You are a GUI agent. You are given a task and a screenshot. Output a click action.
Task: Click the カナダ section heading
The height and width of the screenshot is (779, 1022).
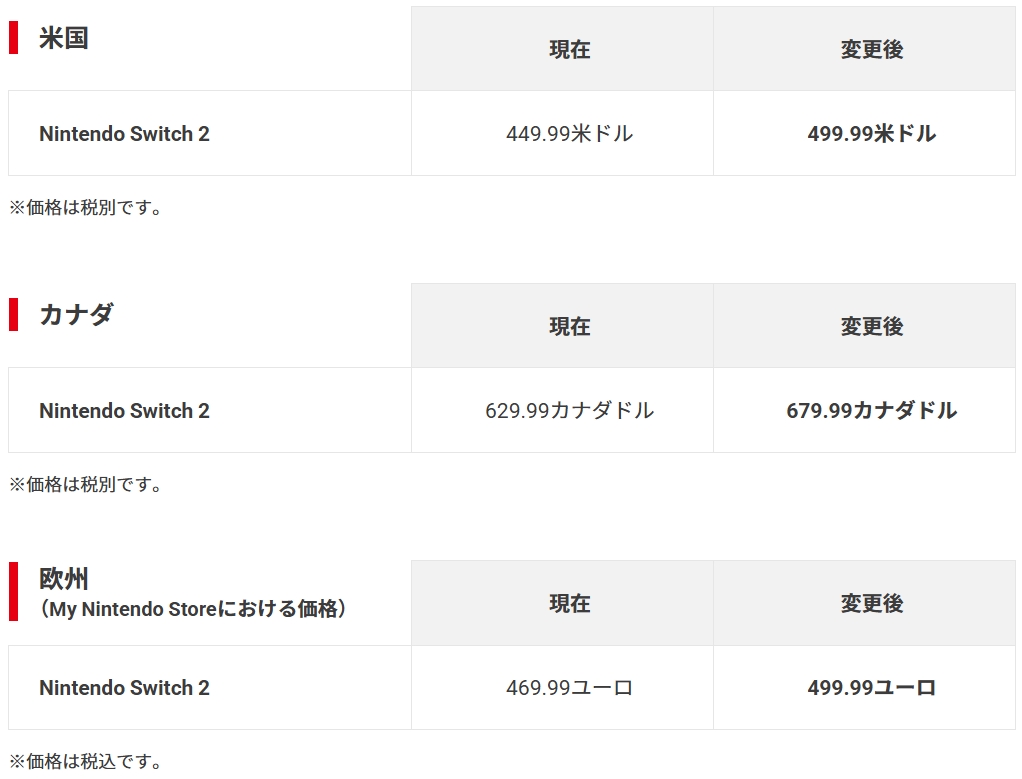point(76,314)
